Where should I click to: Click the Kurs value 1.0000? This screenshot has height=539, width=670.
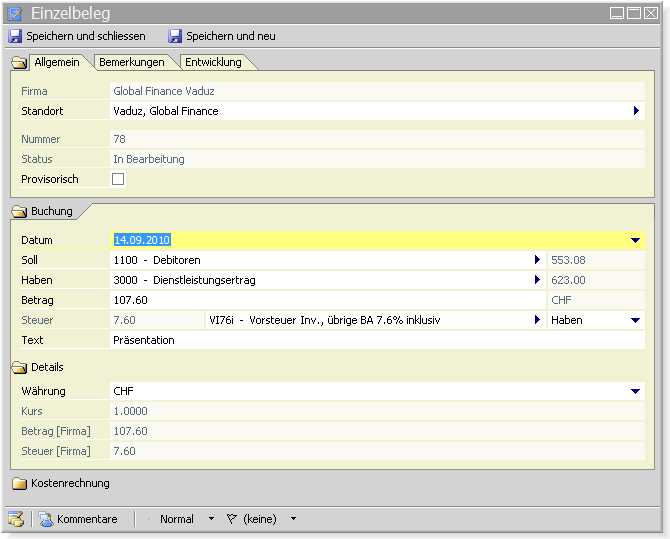377,411
